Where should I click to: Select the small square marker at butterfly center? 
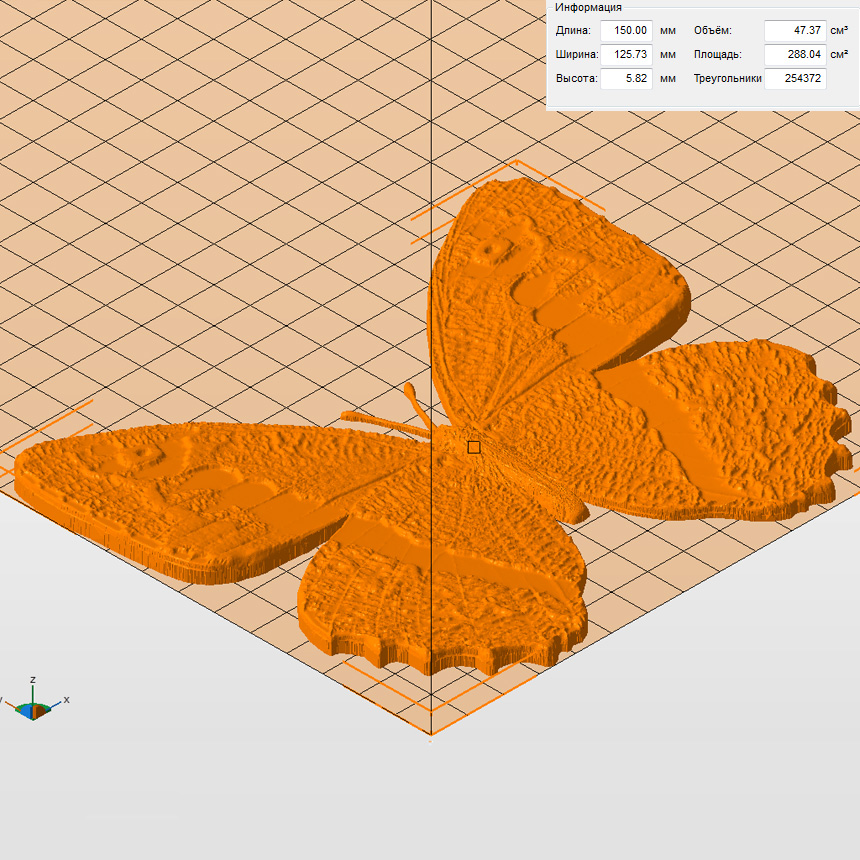(x=474, y=447)
